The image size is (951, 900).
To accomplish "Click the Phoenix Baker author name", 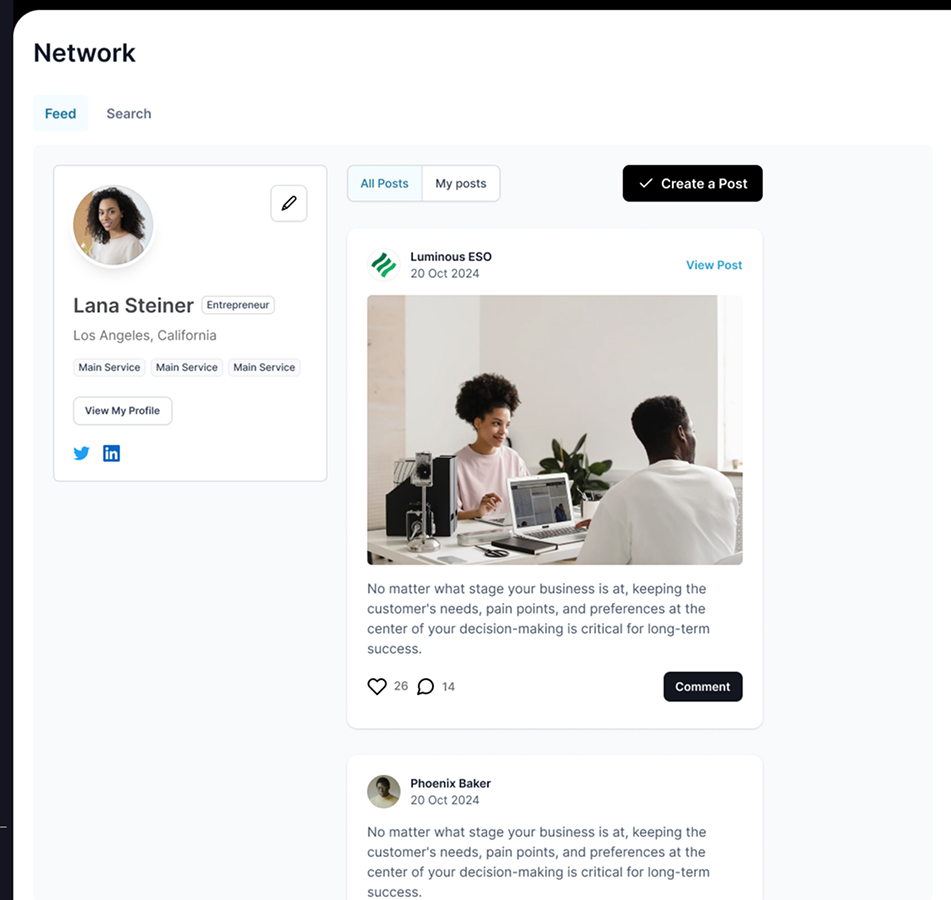I will (x=451, y=784).
